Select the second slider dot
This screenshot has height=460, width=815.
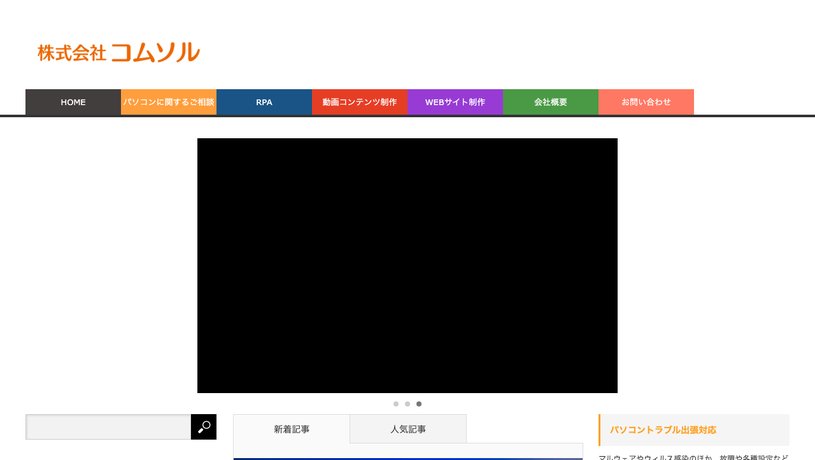coord(408,404)
